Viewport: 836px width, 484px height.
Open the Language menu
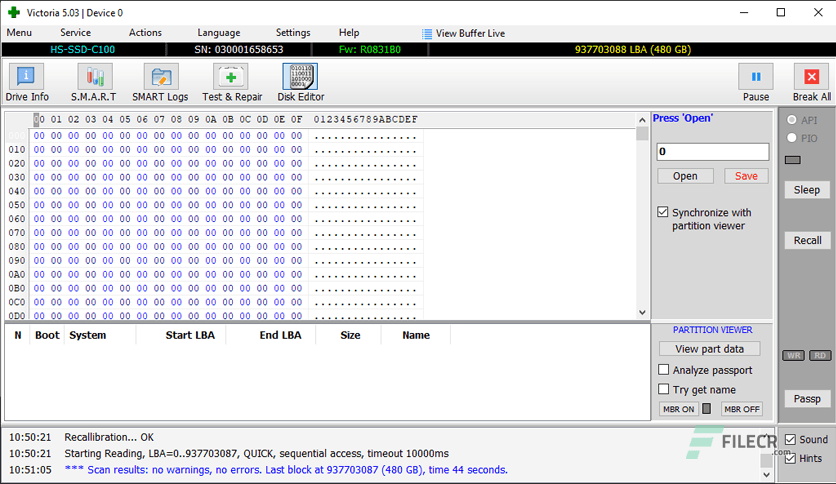point(219,33)
